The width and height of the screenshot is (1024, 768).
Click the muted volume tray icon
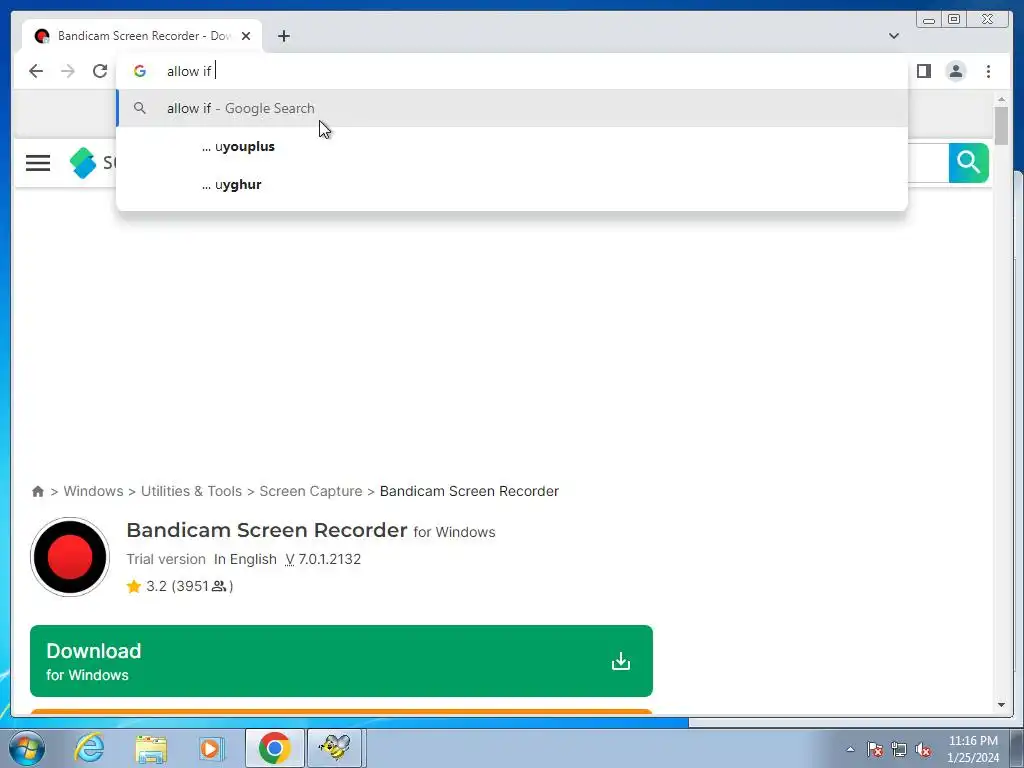(923, 749)
